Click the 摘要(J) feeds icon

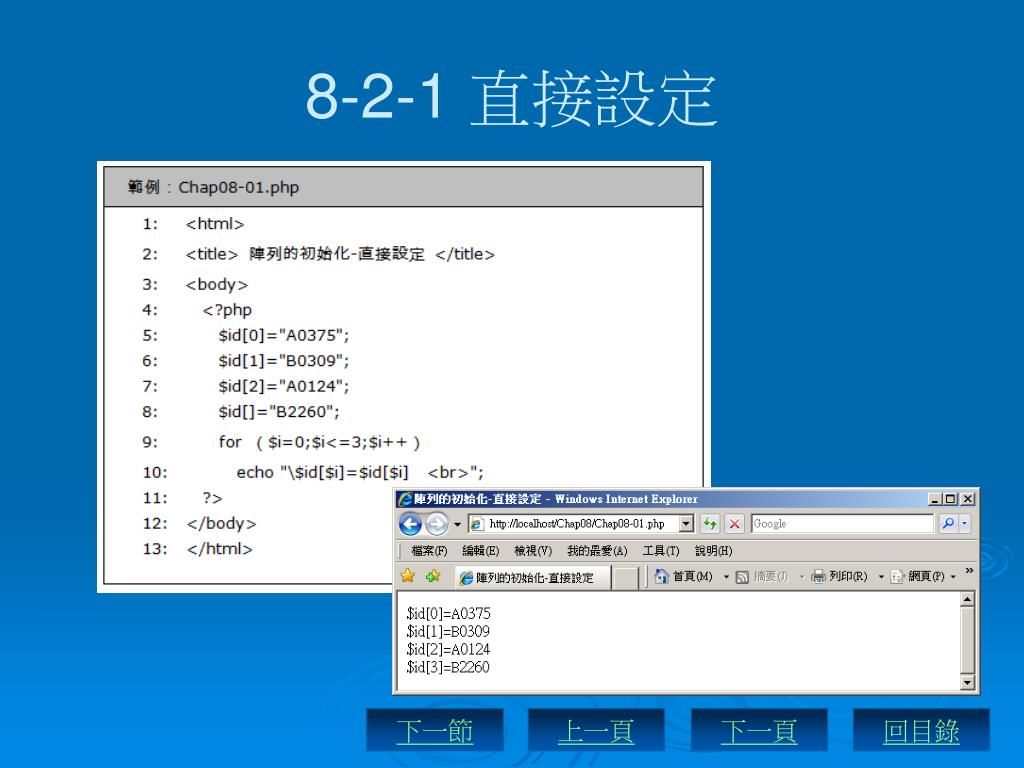pyautogui.click(x=742, y=577)
